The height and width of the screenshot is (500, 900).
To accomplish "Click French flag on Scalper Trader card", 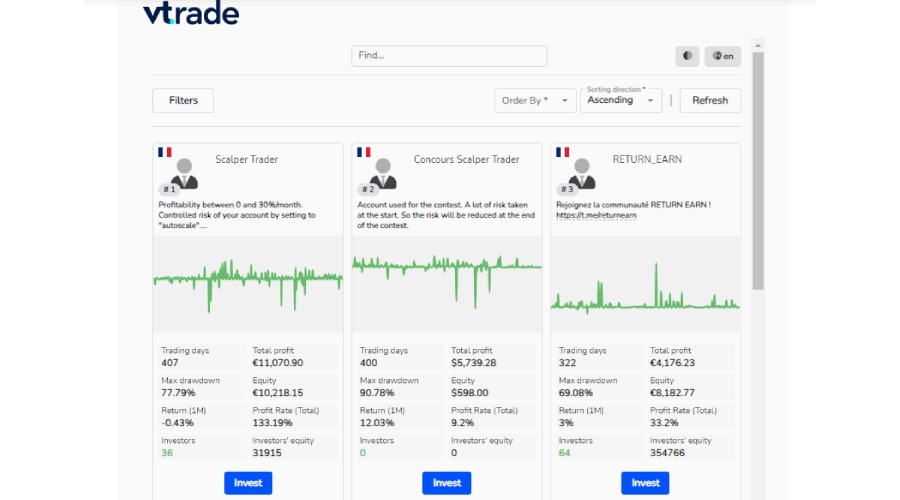I will click(x=164, y=153).
